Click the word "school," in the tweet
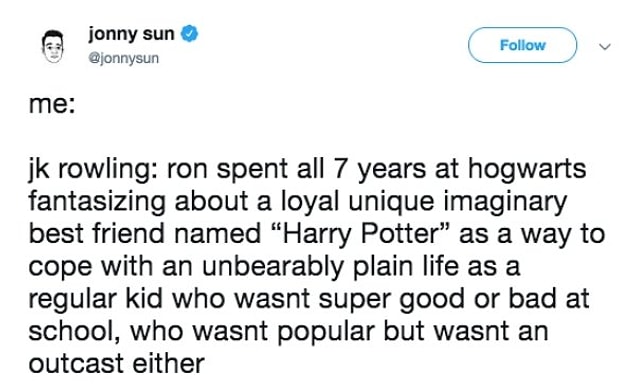Screen dimensions: 635x385 click(74, 332)
